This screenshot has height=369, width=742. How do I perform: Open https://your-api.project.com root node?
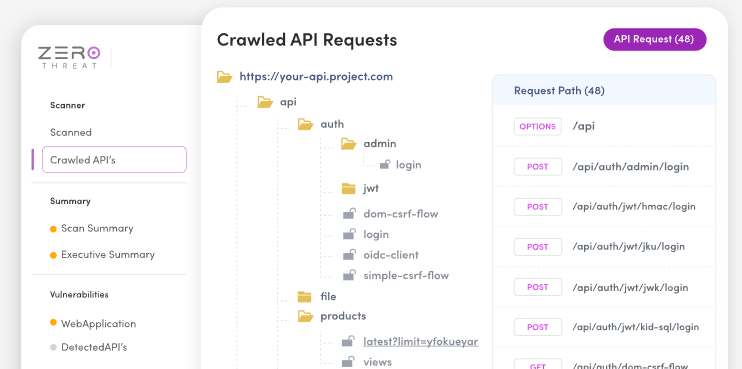coord(316,77)
